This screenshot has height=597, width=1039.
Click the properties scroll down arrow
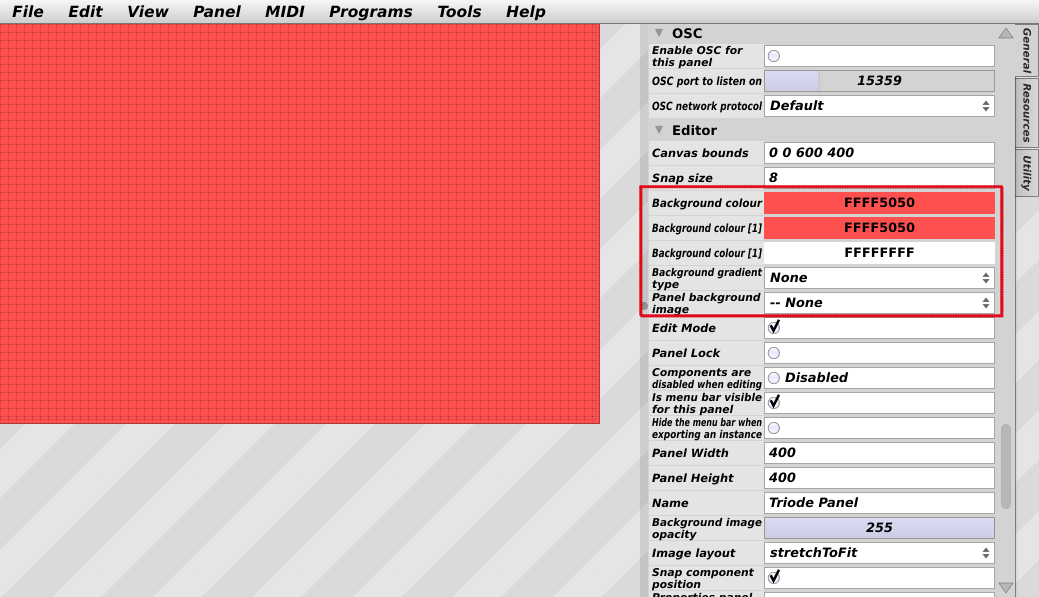tap(1006, 588)
